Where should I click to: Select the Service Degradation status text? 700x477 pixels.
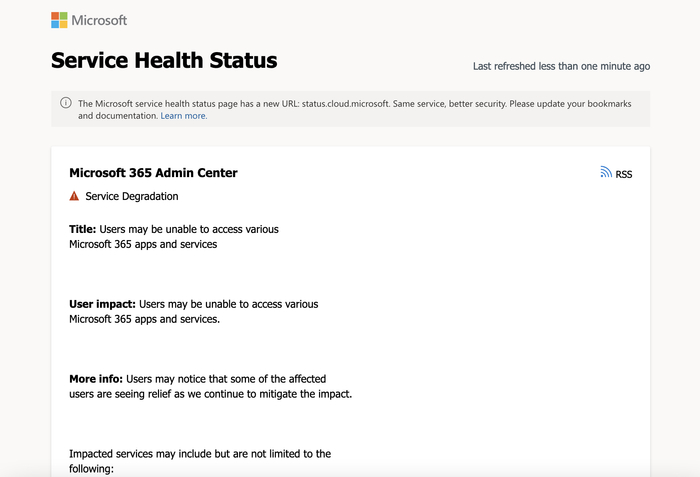point(132,196)
